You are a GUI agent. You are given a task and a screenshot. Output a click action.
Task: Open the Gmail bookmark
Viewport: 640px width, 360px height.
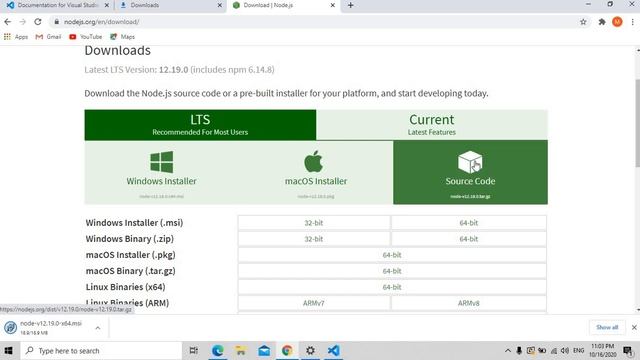(48, 37)
